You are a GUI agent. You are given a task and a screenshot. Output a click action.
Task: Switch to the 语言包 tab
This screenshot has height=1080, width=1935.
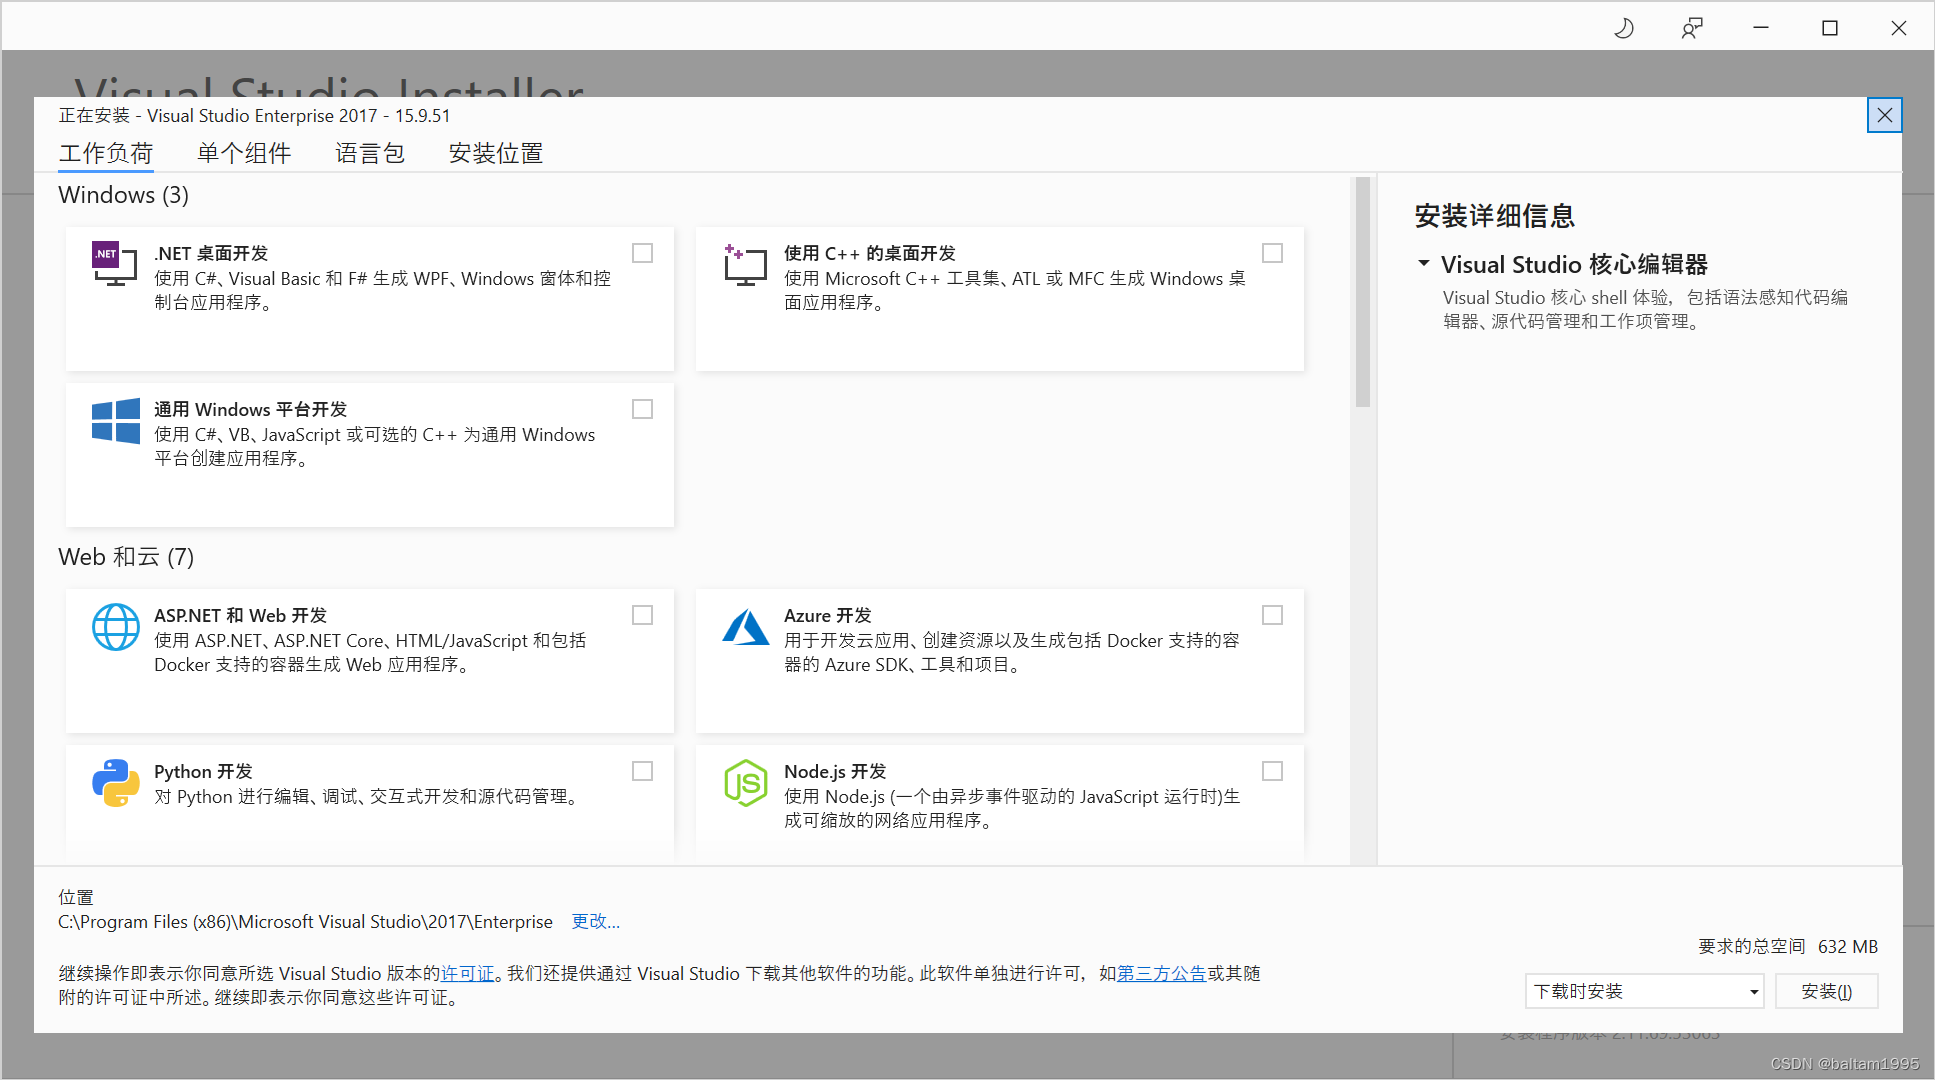point(370,153)
